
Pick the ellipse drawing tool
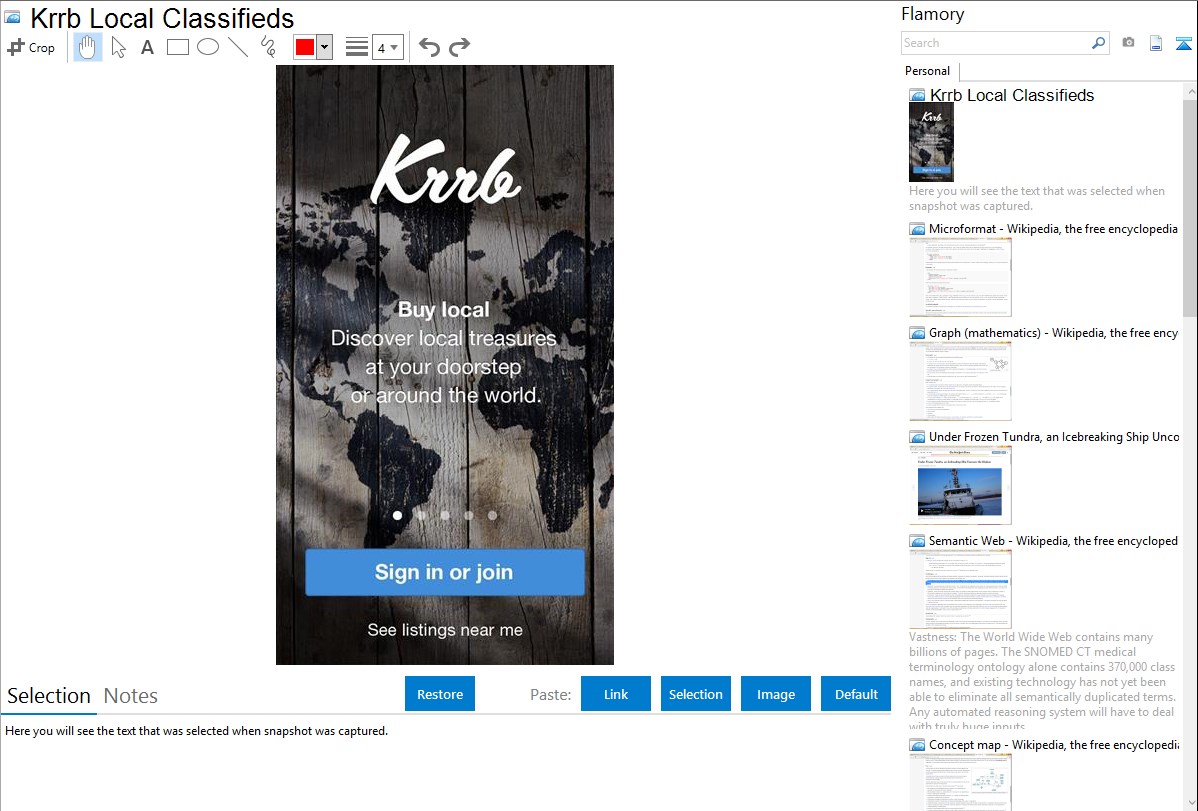point(208,47)
